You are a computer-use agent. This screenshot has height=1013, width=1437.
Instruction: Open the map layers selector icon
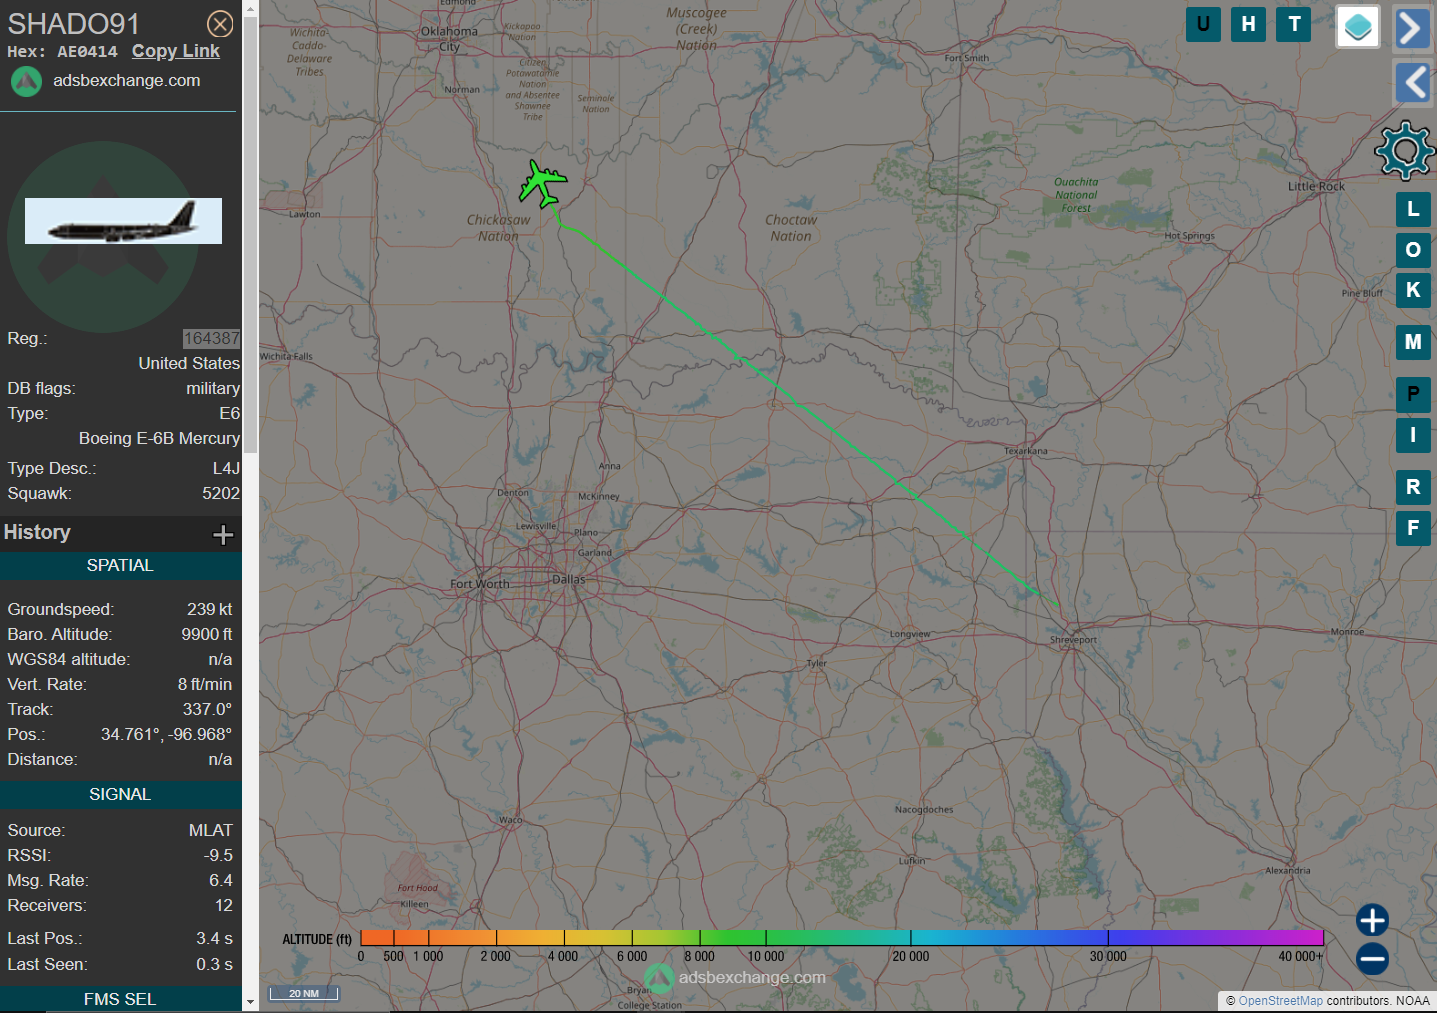(x=1358, y=27)
